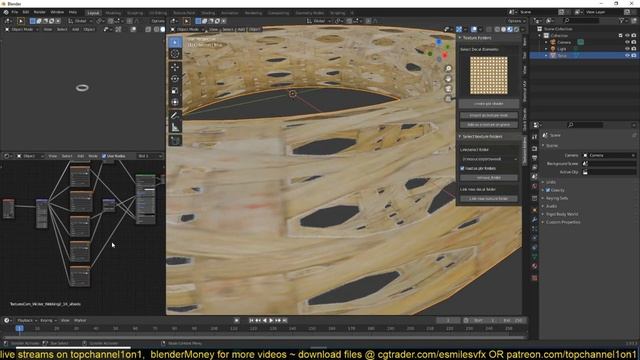This screenshot has height=360, width=640.
Task: Open Playback menu in timeline
Action: click(27, 320)
